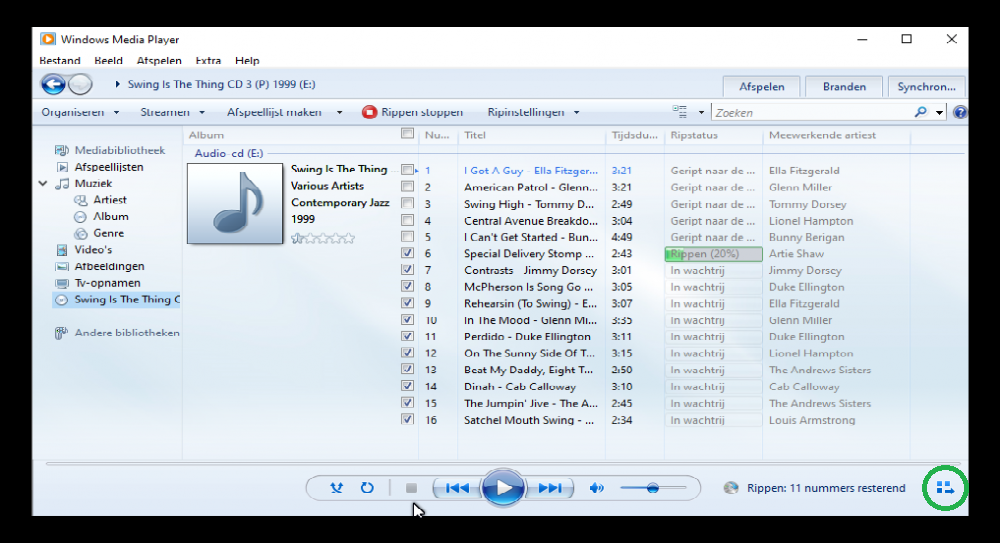Check track 3 Swing High
This screenshot has height=543, width=1000.
click(407, 203)
